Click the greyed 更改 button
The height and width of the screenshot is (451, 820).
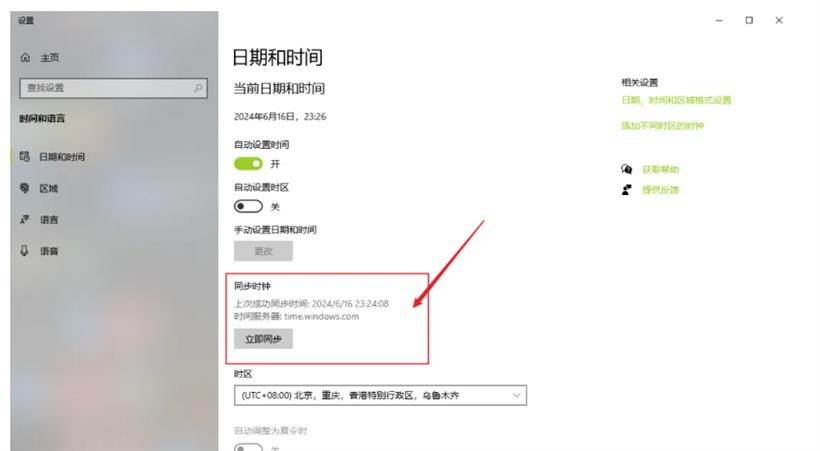[x=263, y=251]
